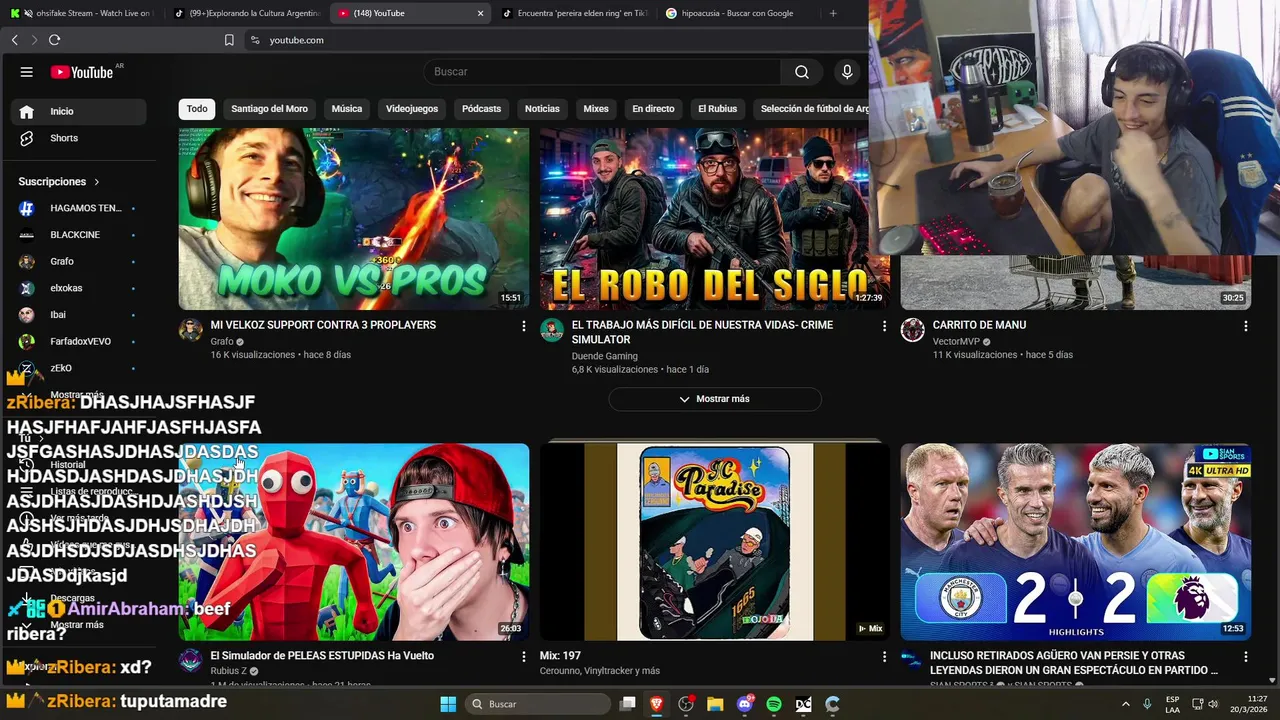Open options menu for CARRITO DE MANU video
Image resolution: width=1280 pixels, height=720 pixels.
1245,326
